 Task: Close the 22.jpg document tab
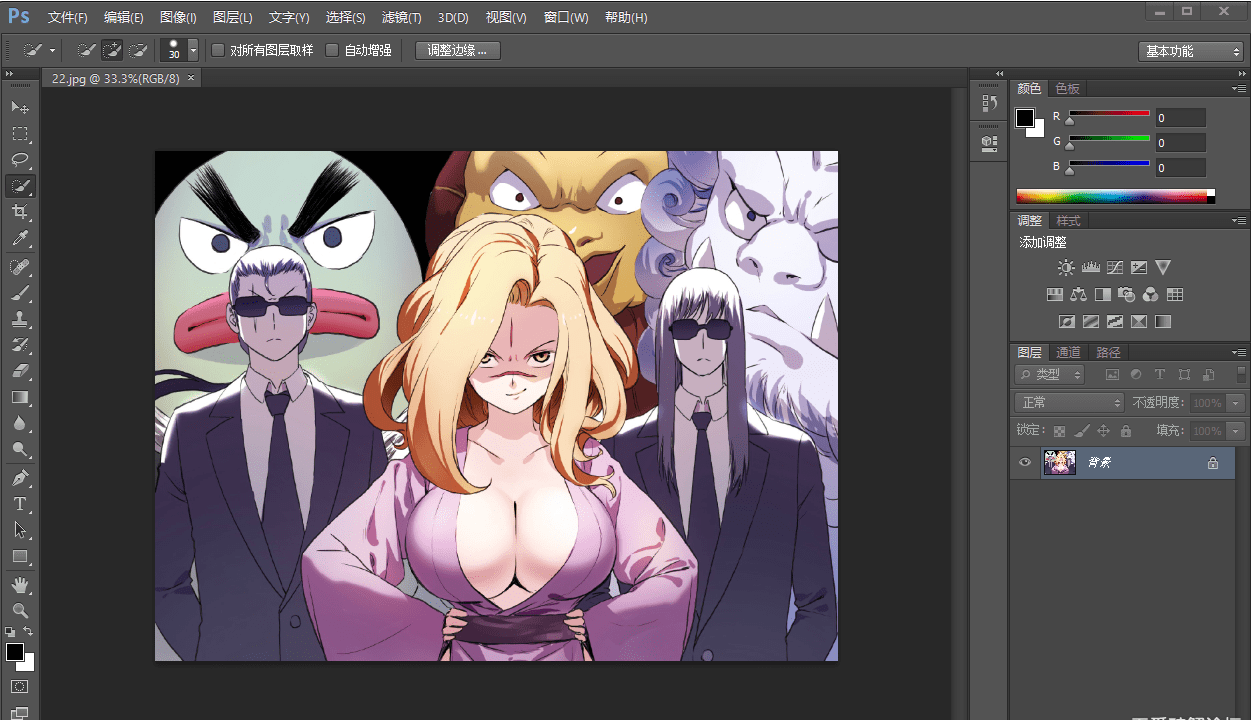191,77
